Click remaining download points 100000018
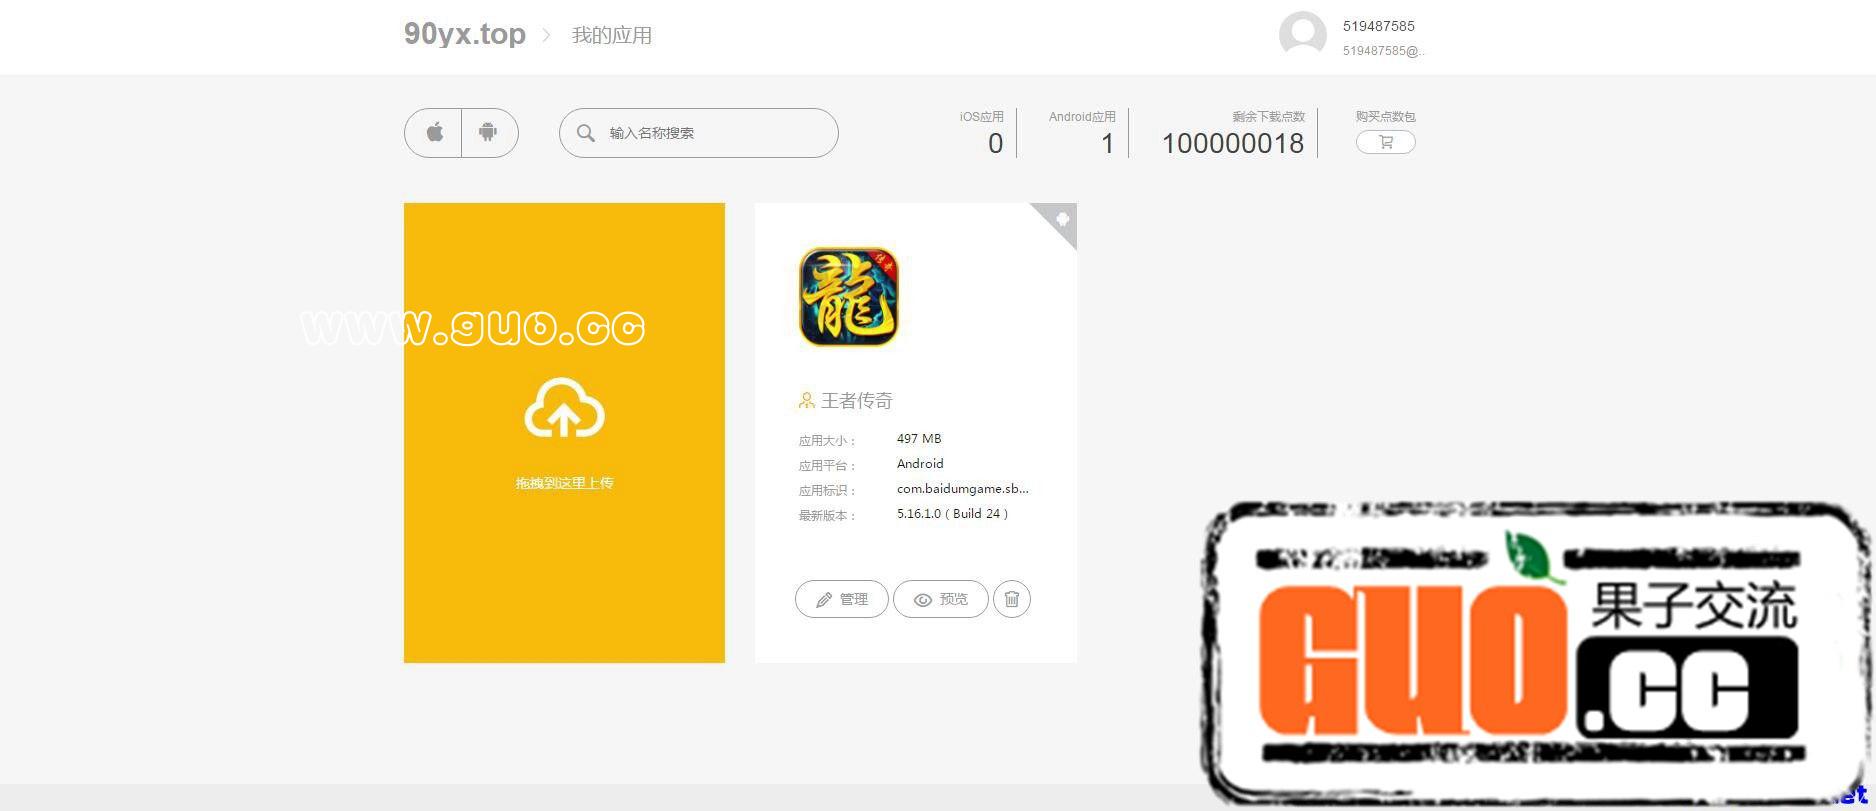 coord(1232,144)
